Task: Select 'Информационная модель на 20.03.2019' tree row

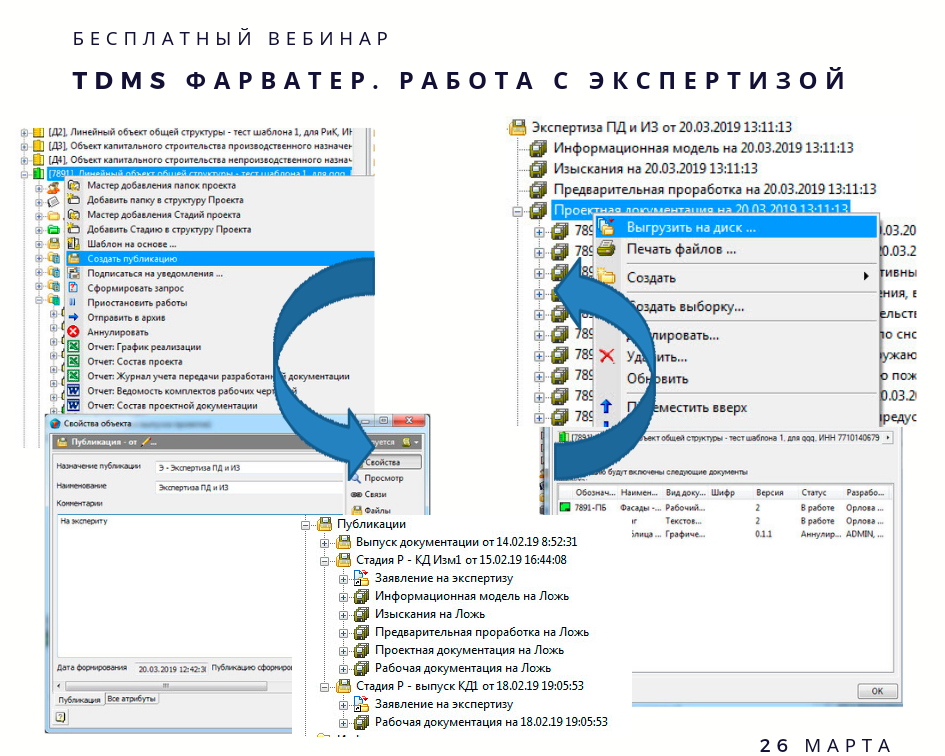Action: coord(703,148)
